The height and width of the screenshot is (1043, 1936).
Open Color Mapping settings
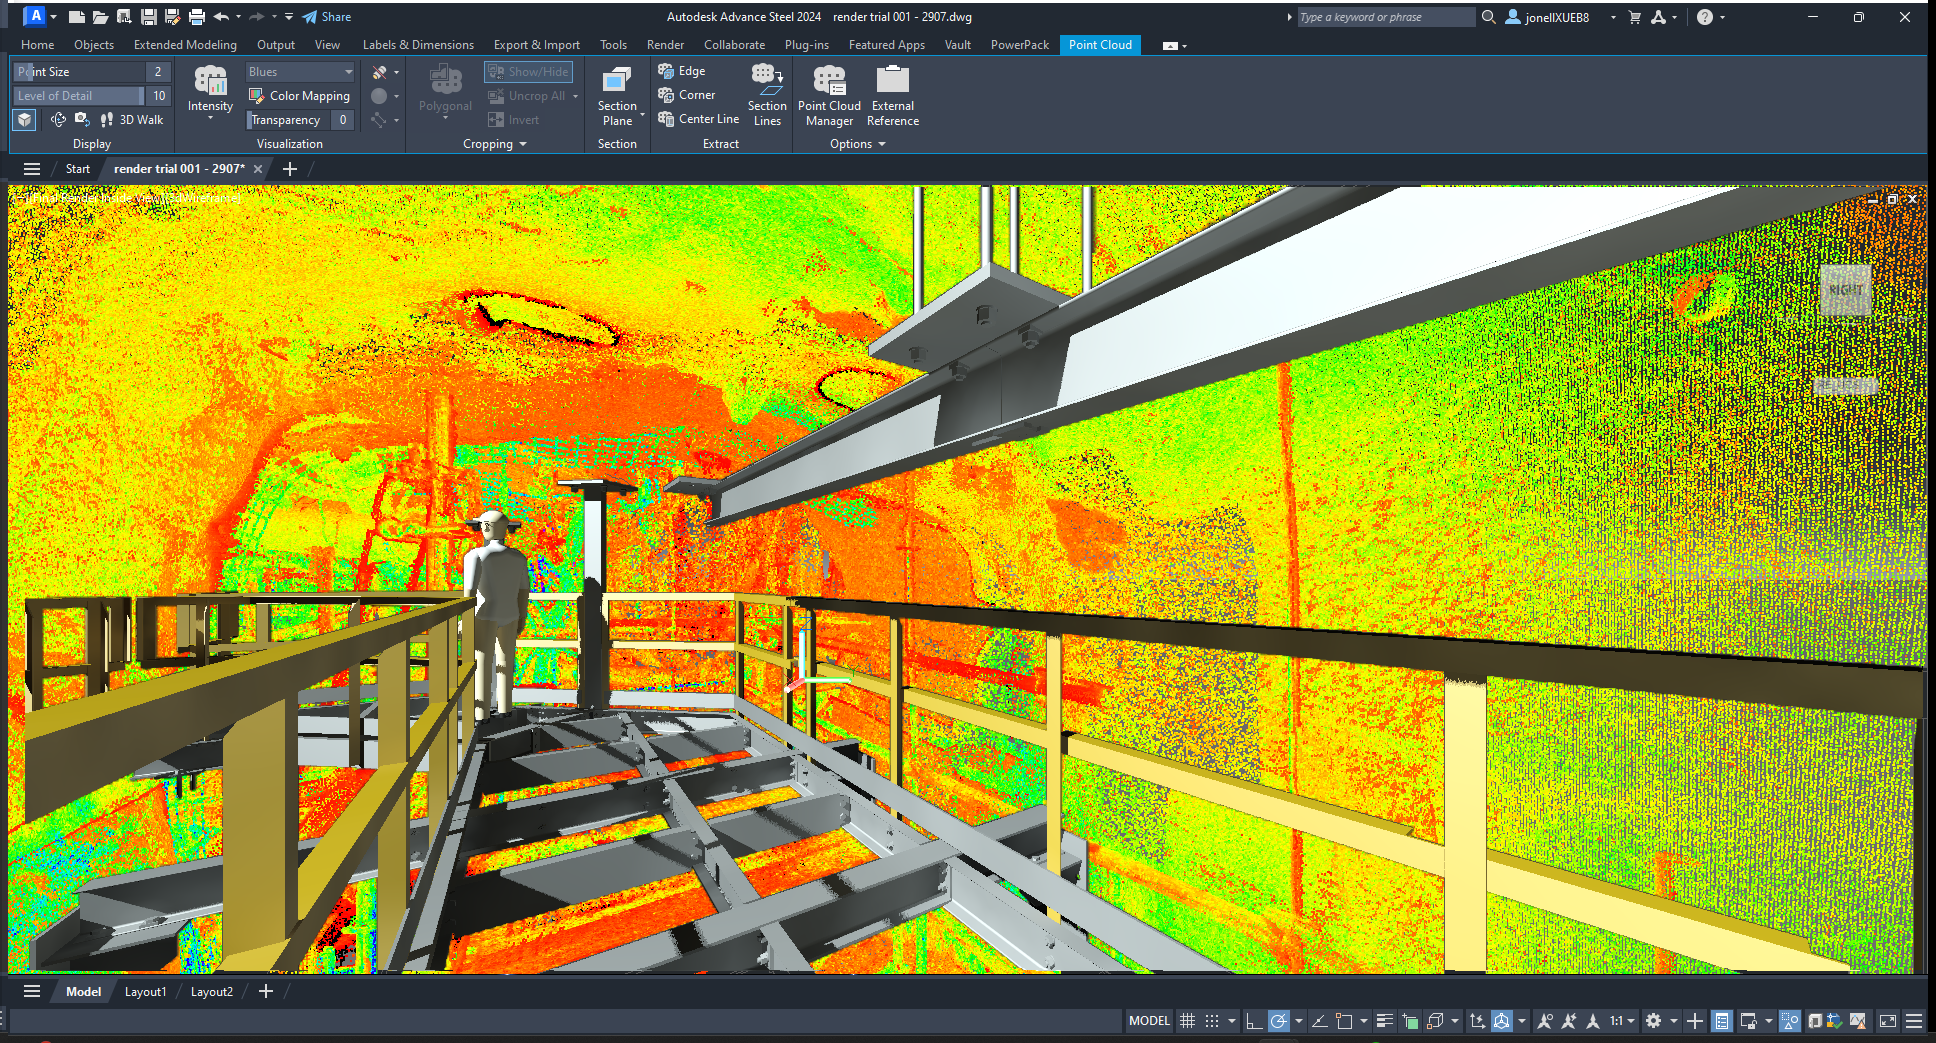pyautogui.click(x=299, y=96)
